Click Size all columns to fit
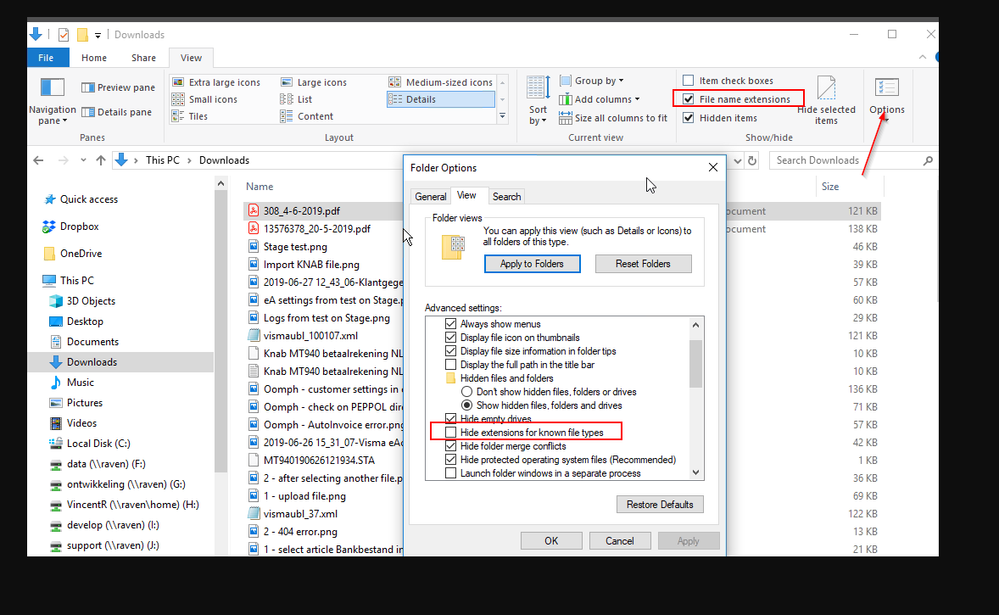999x615 pixels. (x=613, y=118)
